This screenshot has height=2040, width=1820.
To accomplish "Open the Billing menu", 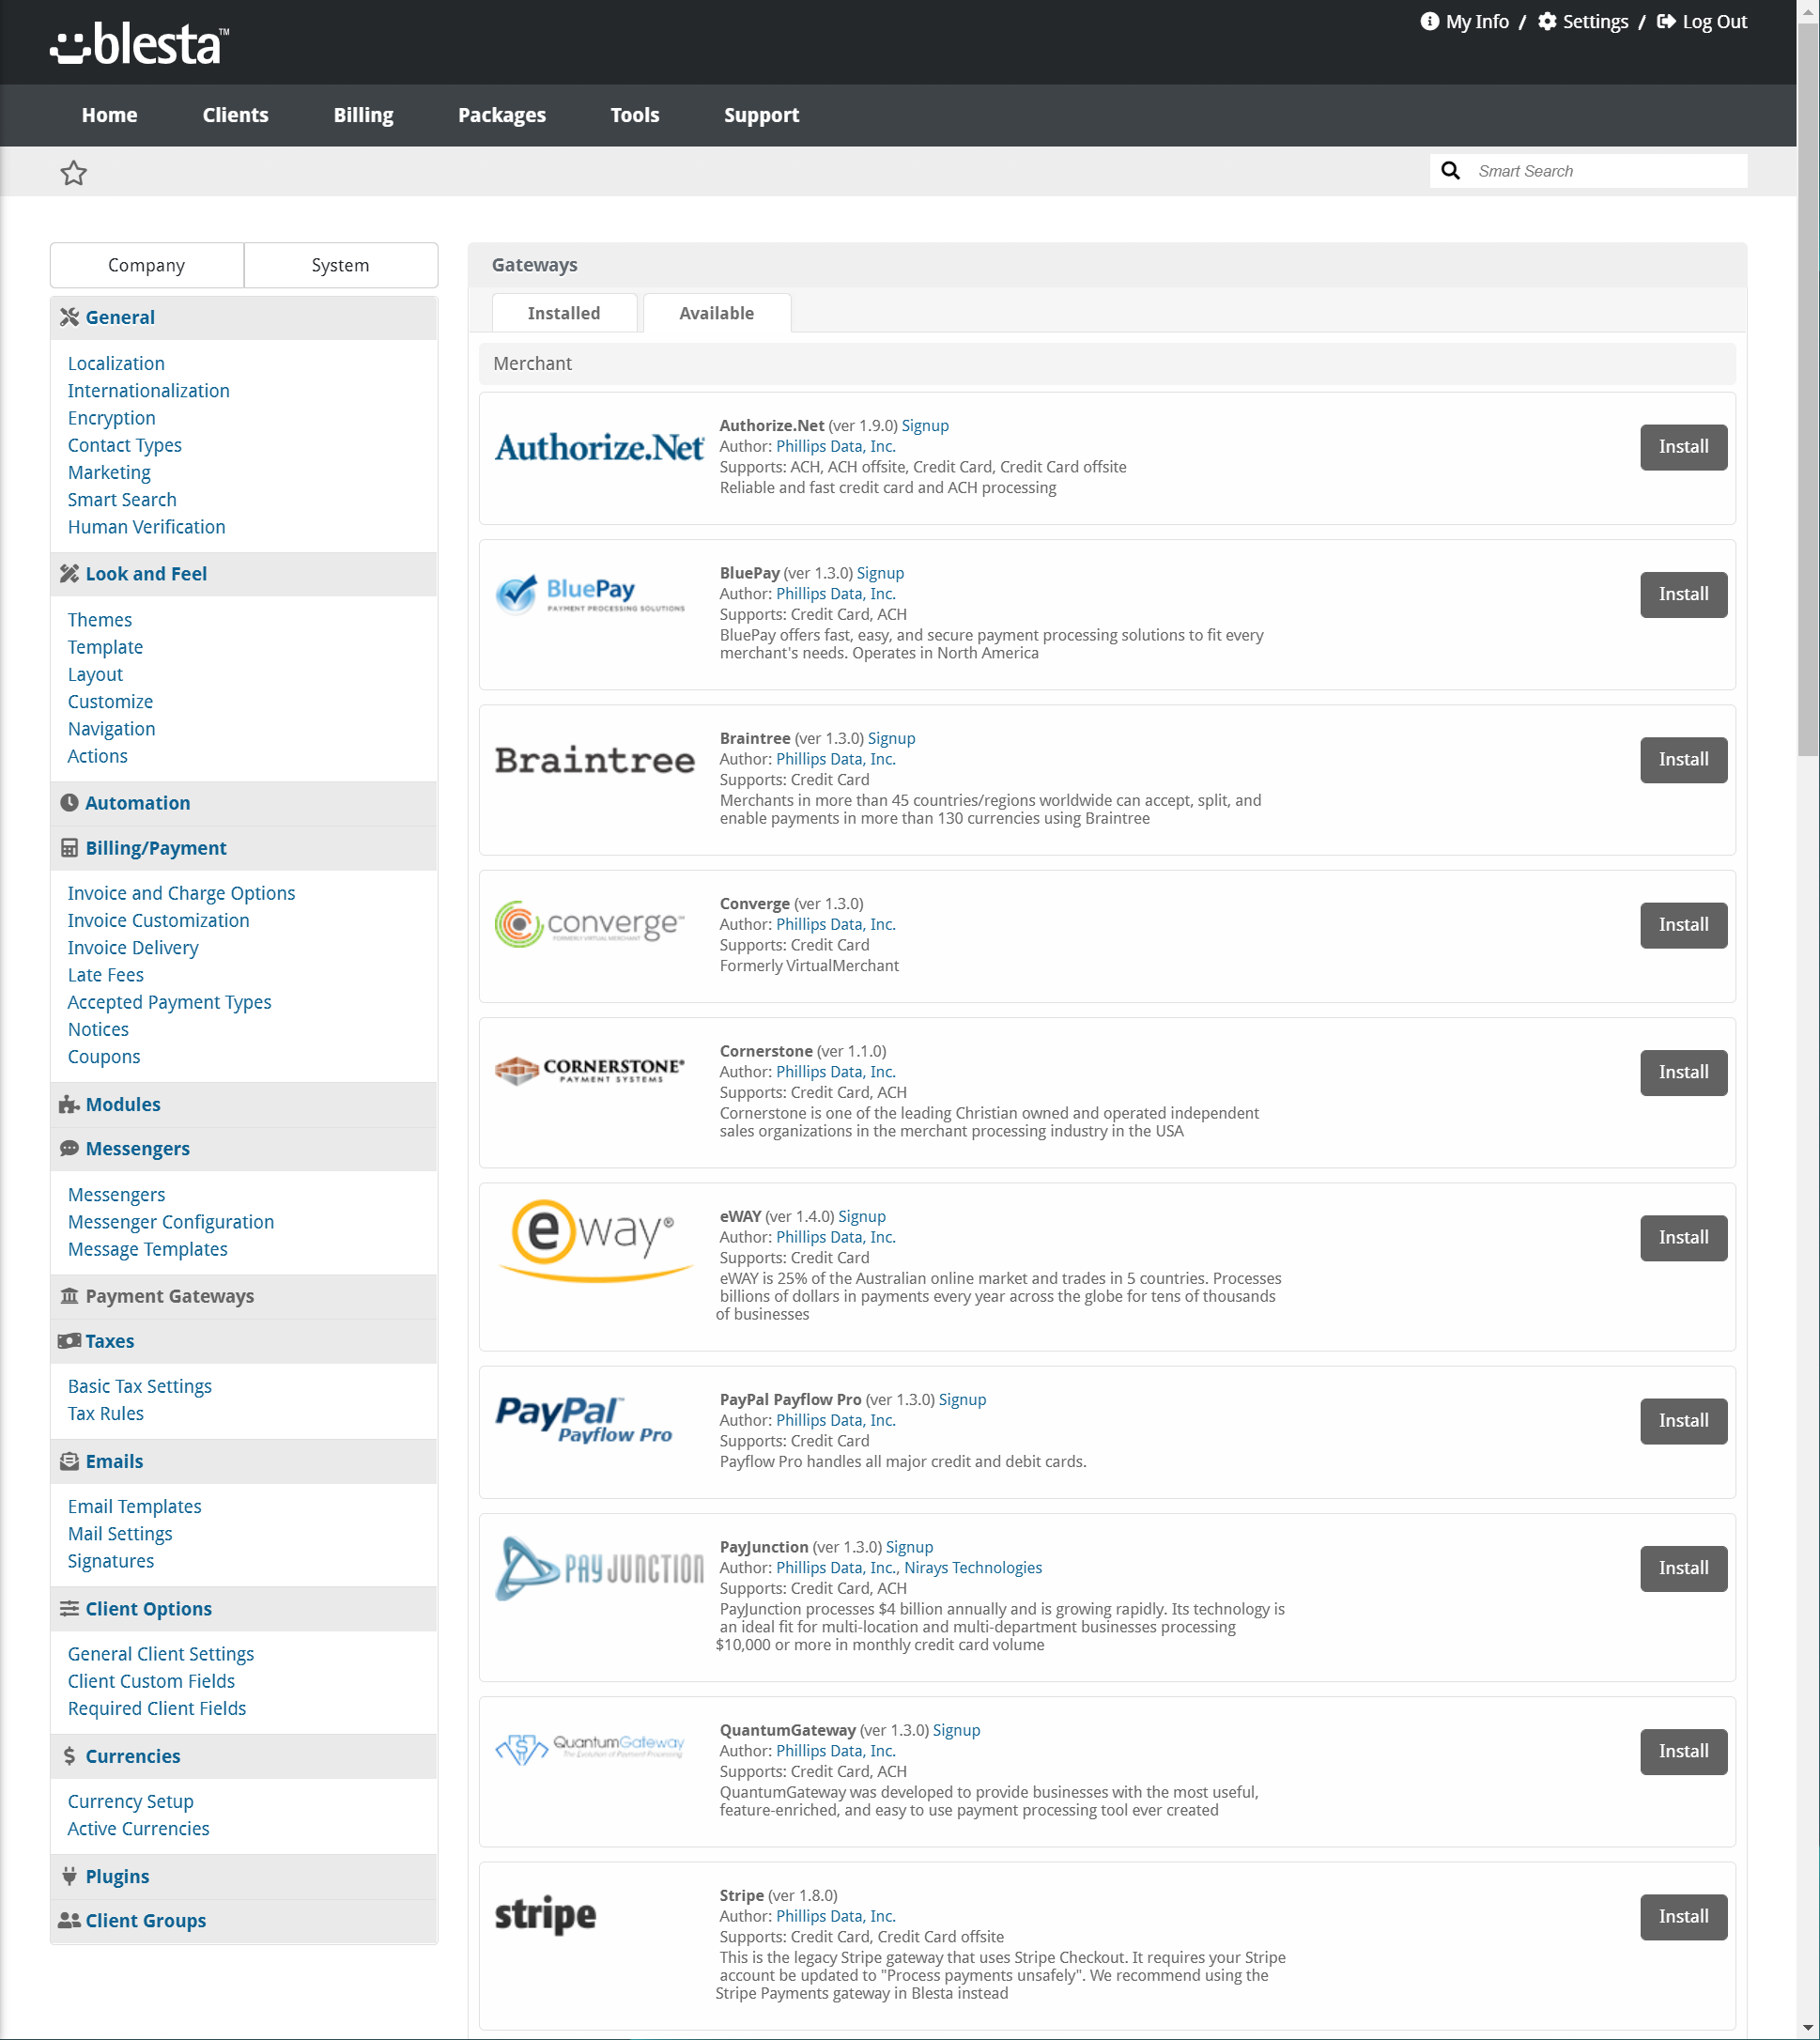I will tap(363, 115).
